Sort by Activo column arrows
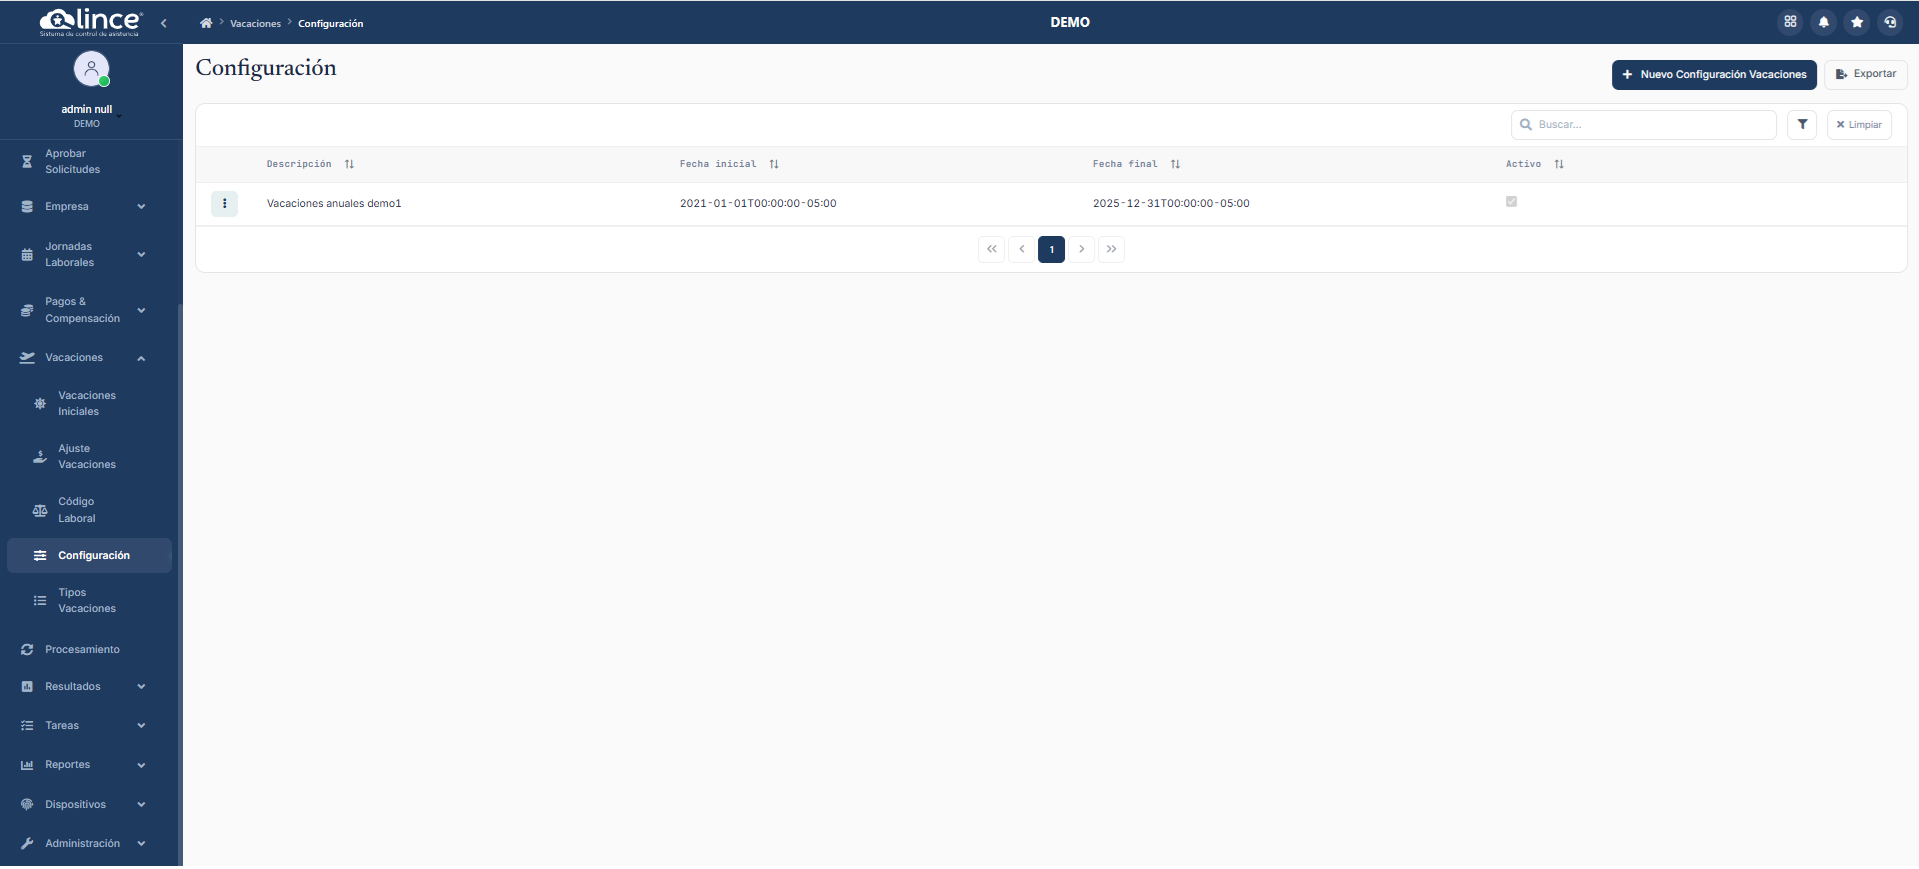The image size is (1919, 869). click(1559, 164)
